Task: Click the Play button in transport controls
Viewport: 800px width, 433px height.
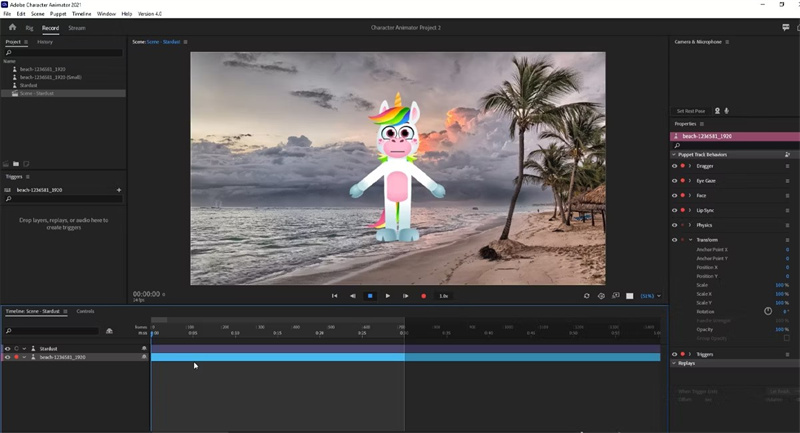Action: (x=388, y=296)
